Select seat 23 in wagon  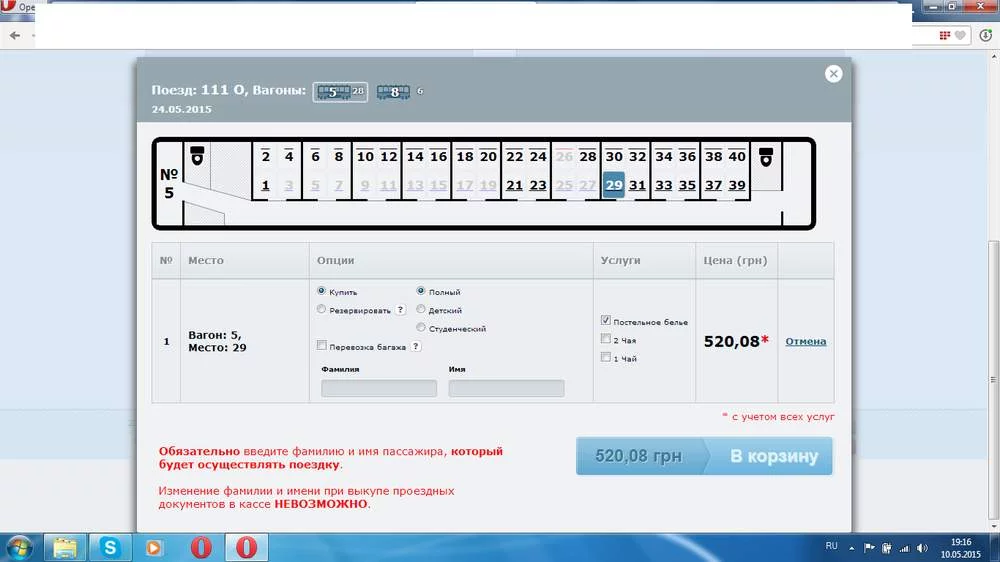[538, 186]
